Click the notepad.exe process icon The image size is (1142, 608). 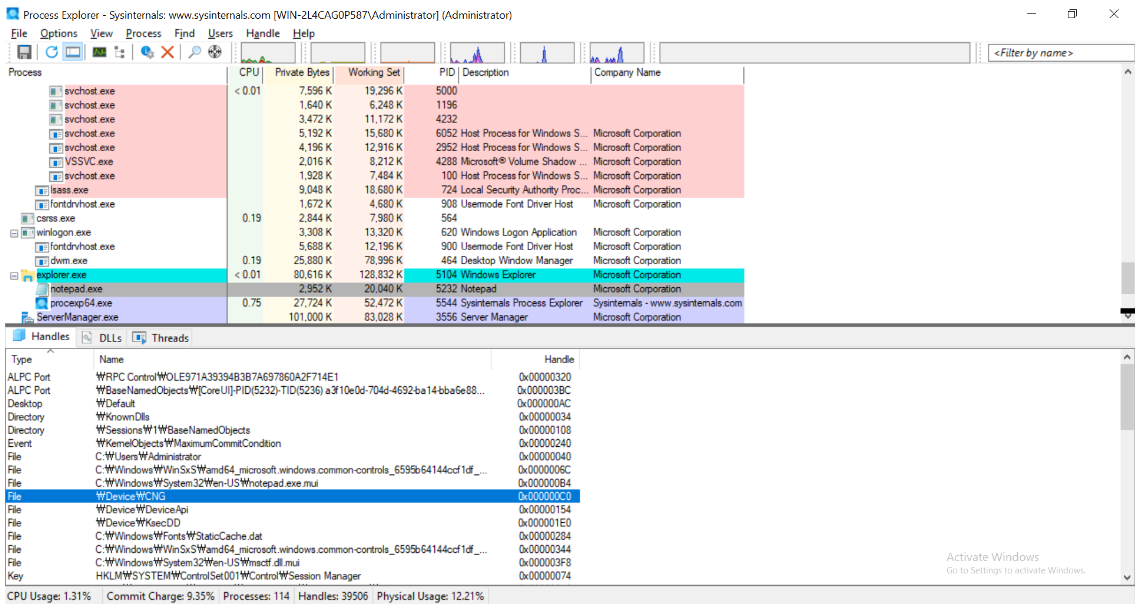42,289
